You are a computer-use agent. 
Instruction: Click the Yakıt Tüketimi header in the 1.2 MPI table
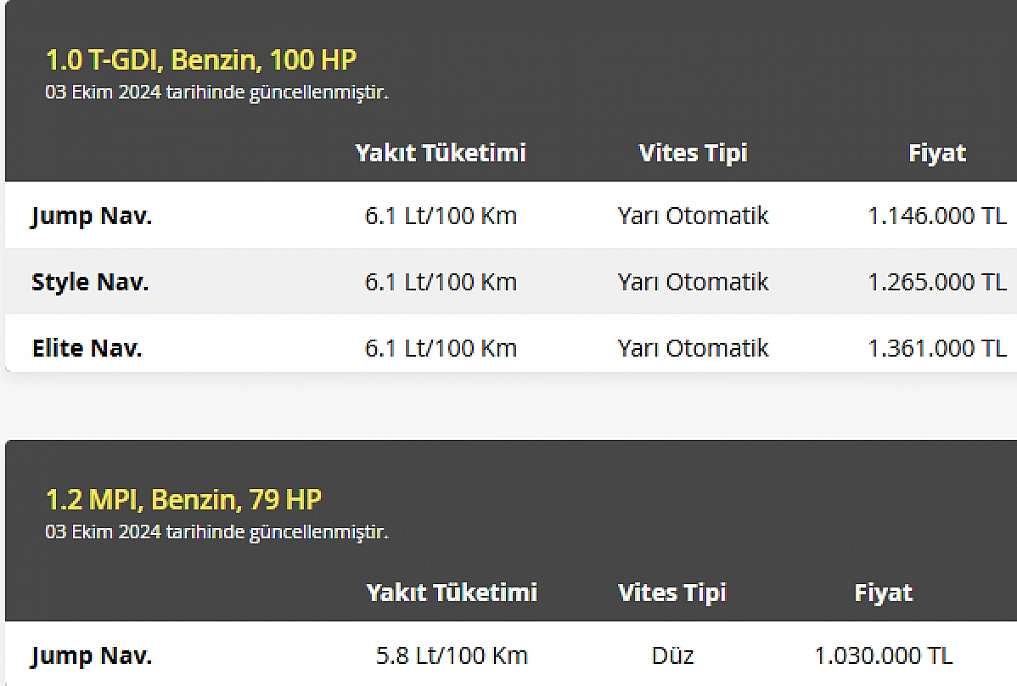[452, 592]
